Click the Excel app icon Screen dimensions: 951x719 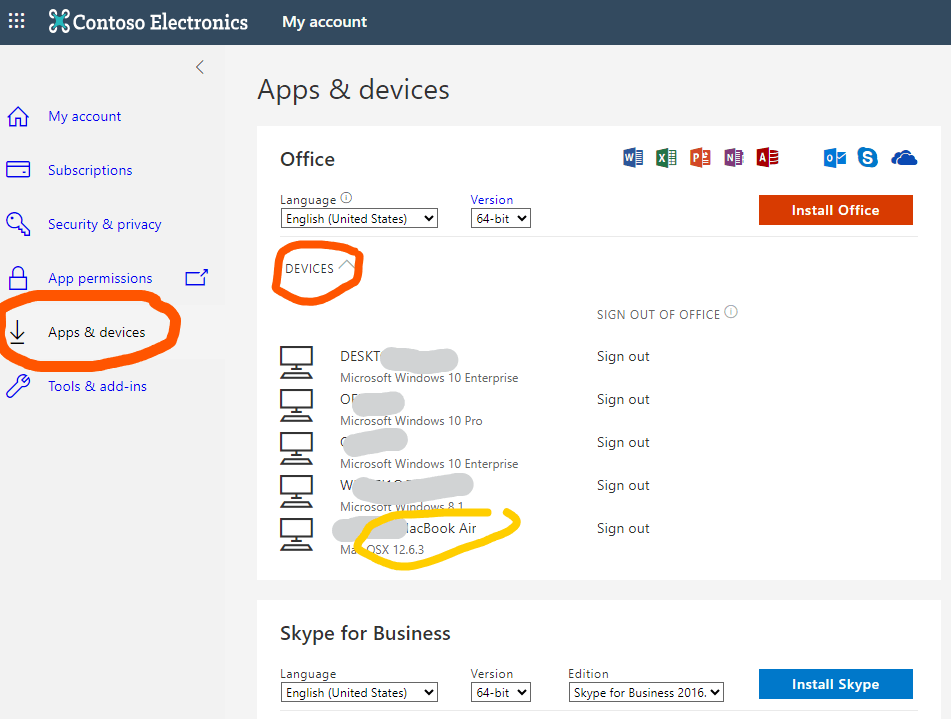point(666,158)
